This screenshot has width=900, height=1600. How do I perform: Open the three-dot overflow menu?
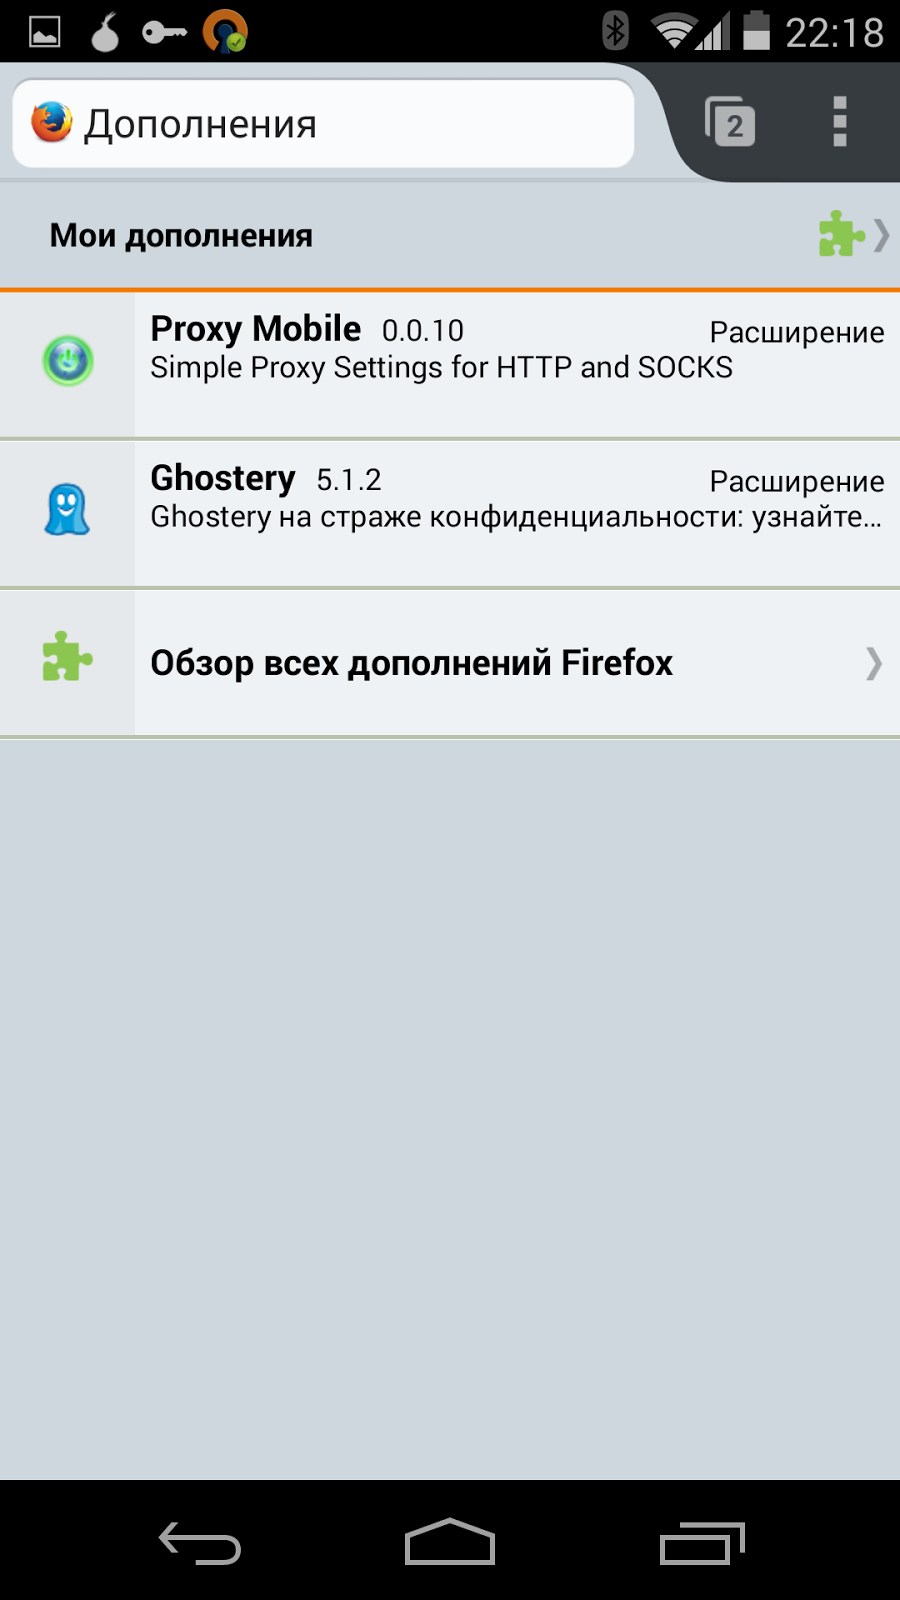(840, 122)
